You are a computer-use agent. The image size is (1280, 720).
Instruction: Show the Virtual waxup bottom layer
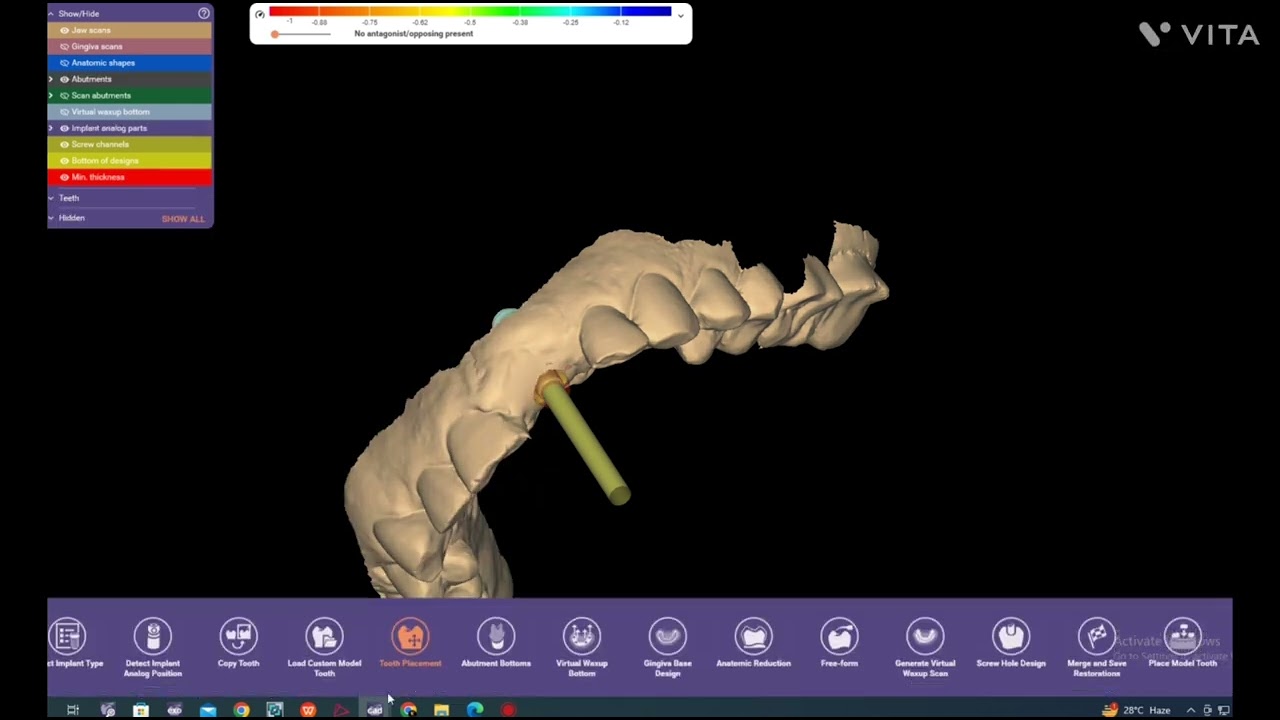point(65,112)
